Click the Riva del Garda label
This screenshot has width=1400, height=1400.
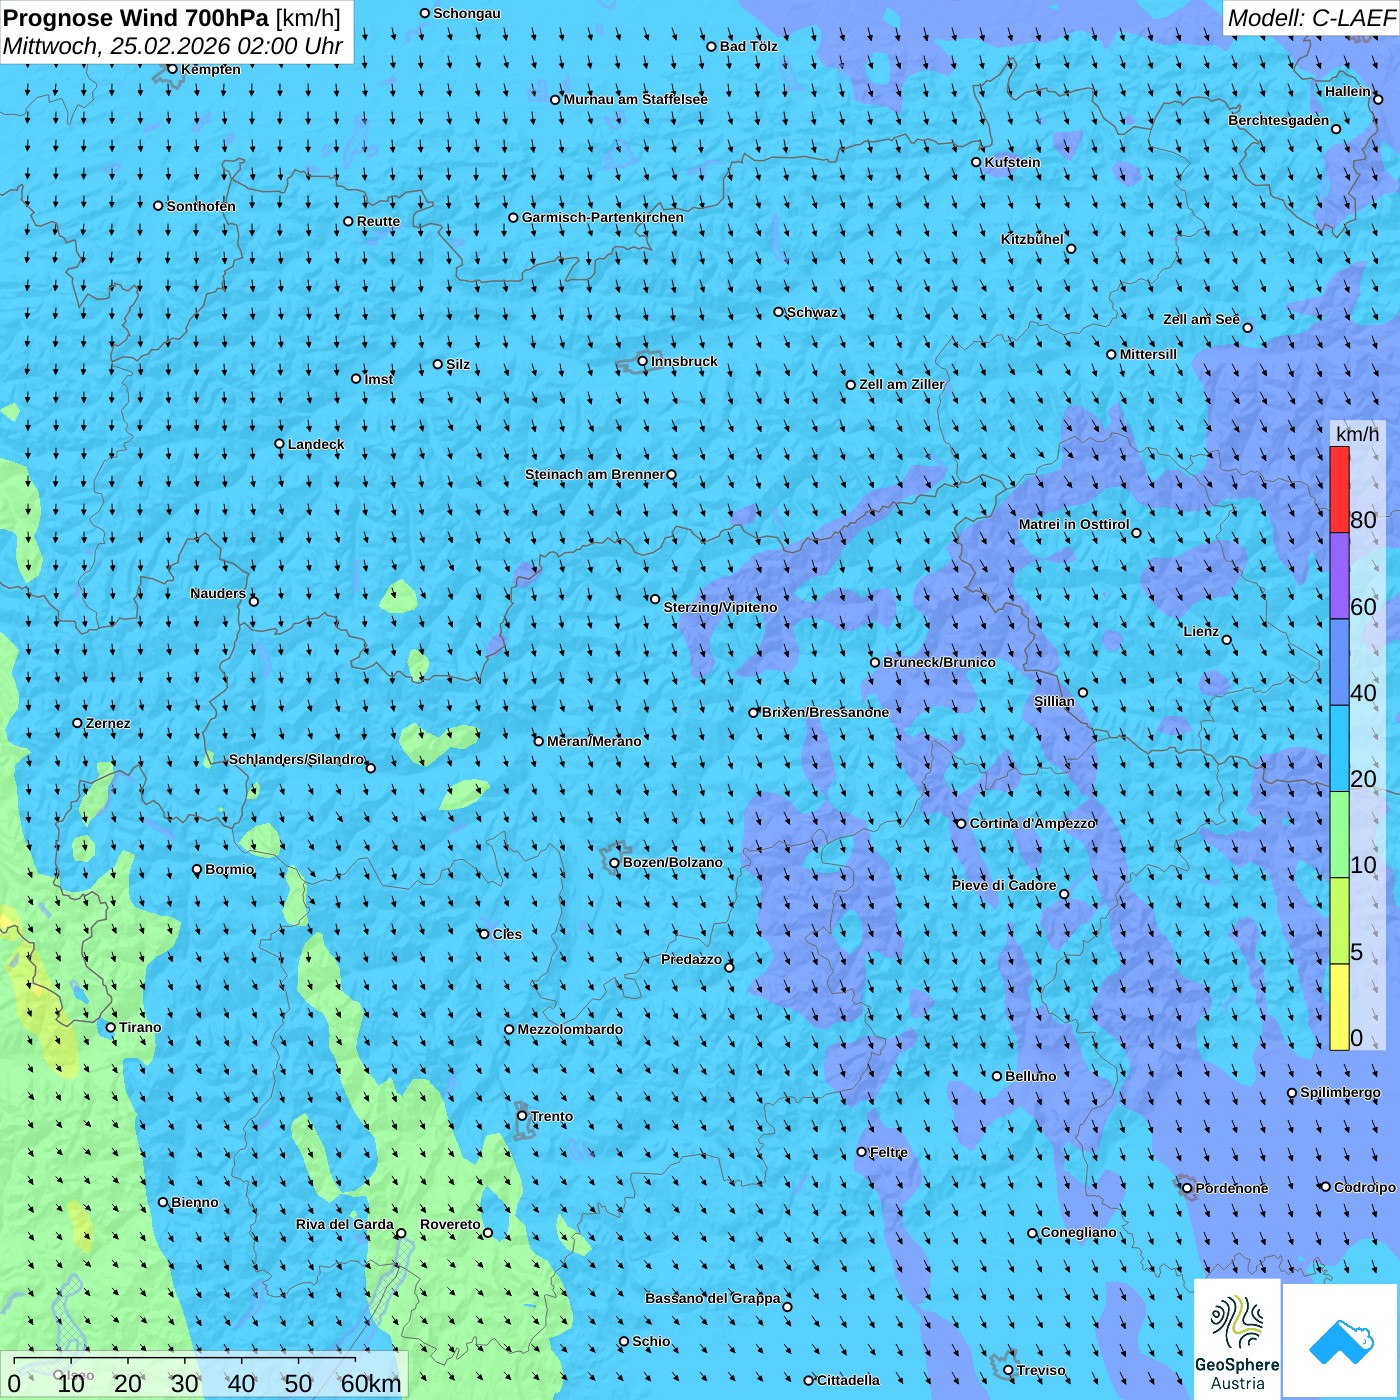(x=345, y=1224)
